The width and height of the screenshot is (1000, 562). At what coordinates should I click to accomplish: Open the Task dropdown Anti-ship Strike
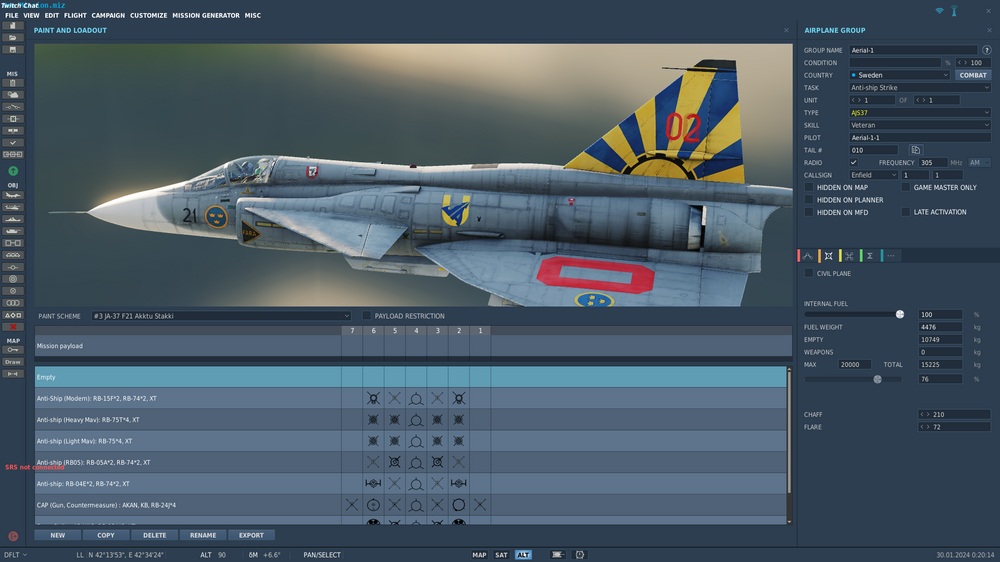coord(920,87)
